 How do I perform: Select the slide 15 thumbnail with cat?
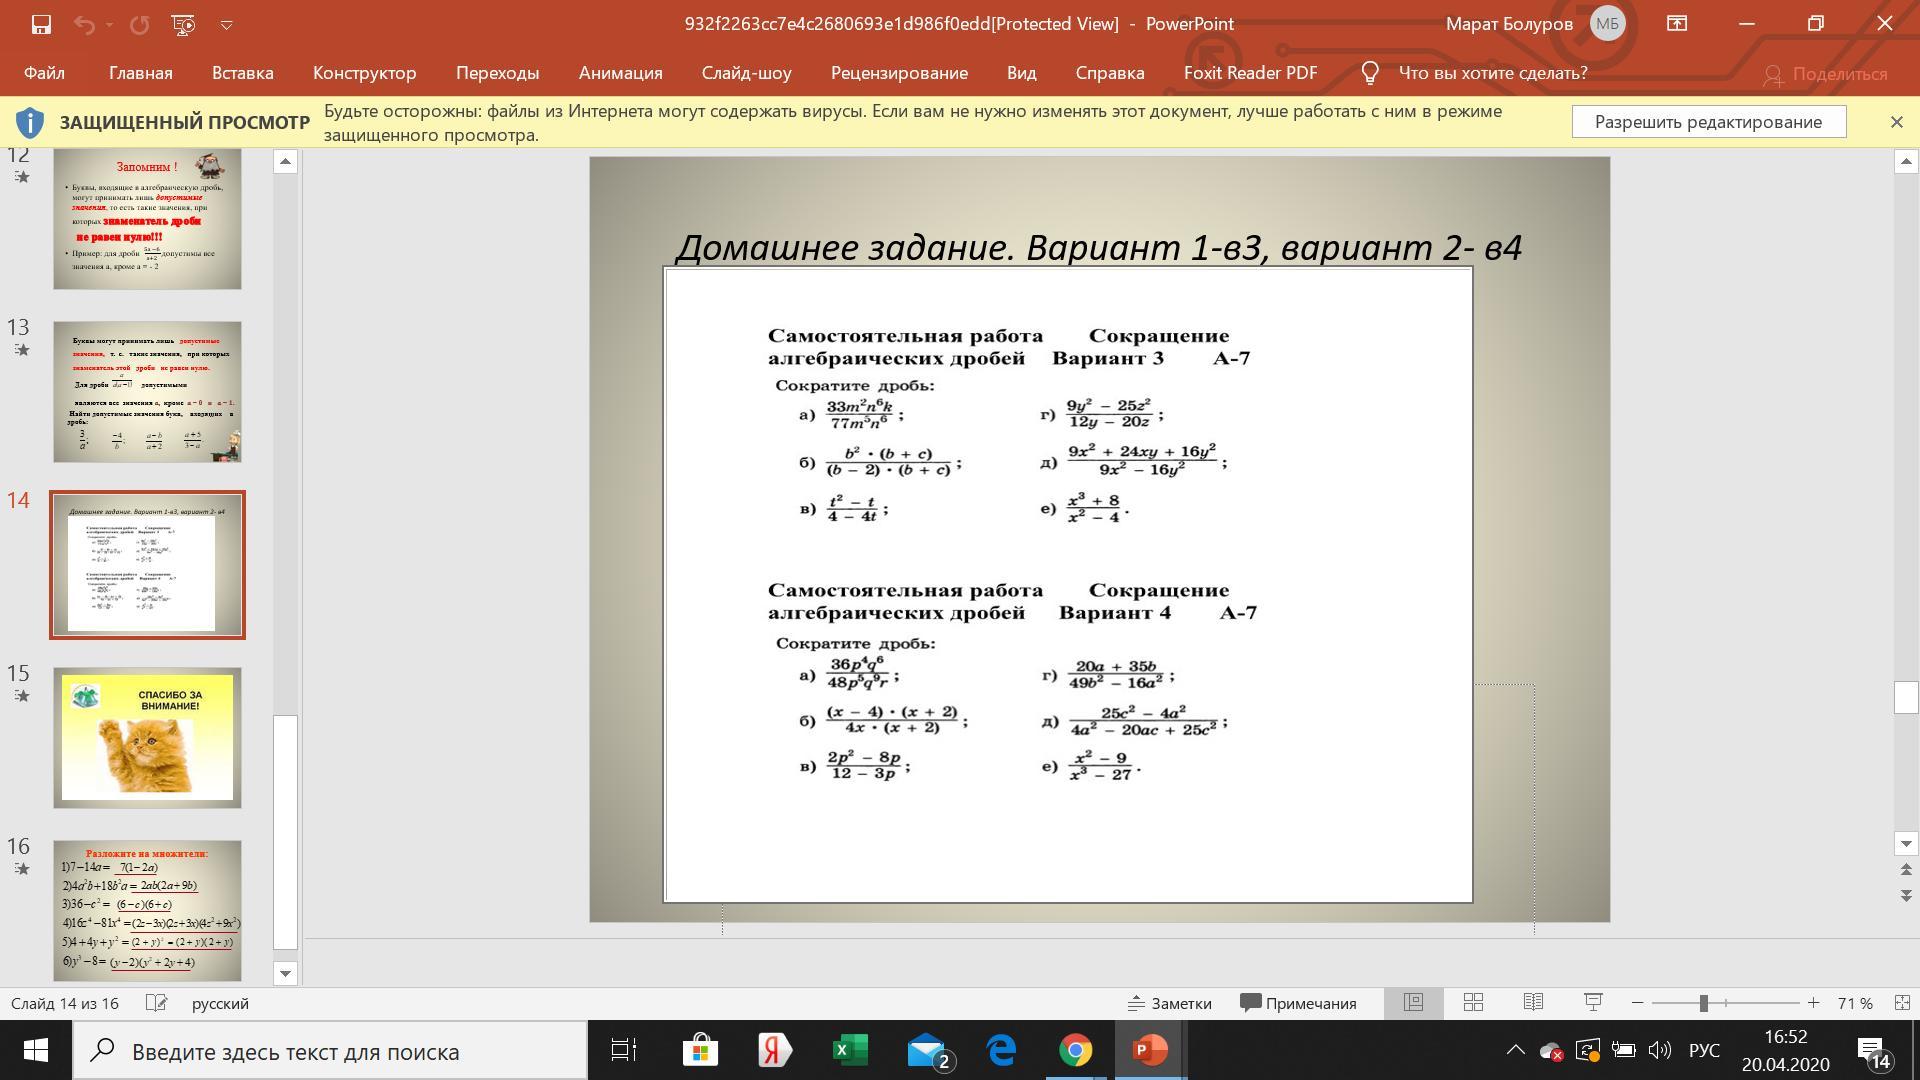[x=147, y=737]
